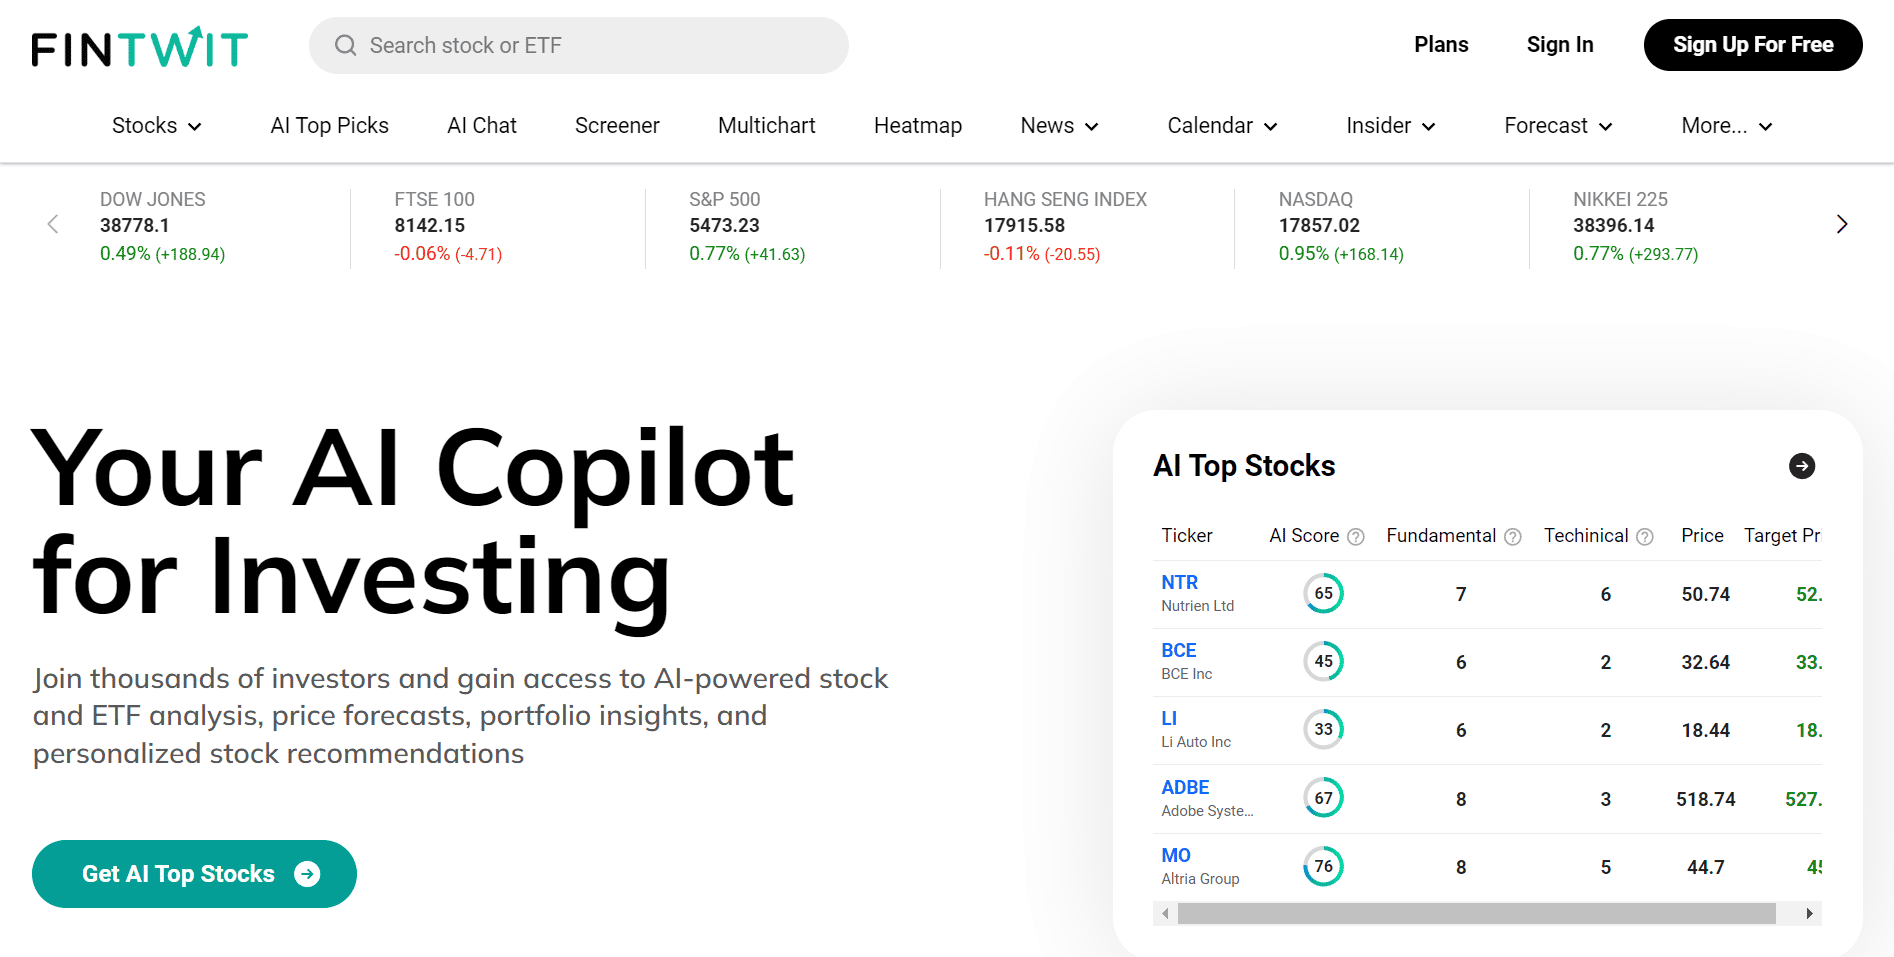Screen dimensions: 1894x957
Task: Click Fundamental column help icon
Action: [x=1513, y=537]
